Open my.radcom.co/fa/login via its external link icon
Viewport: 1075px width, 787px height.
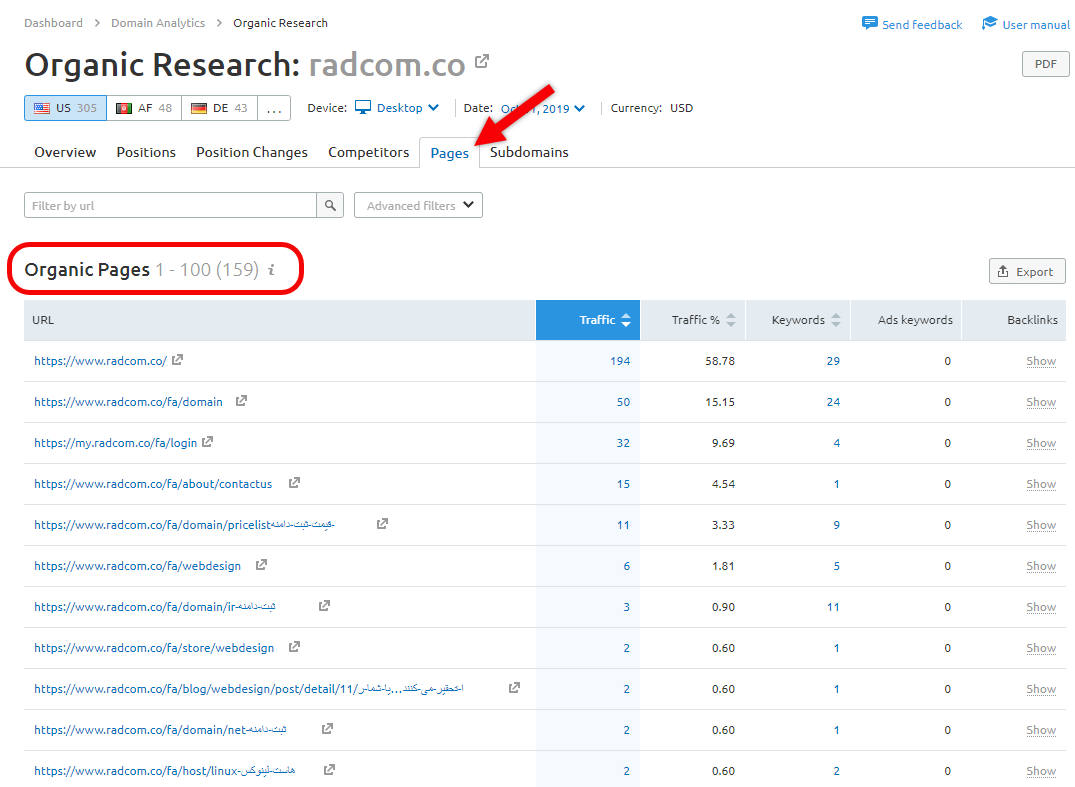208,441
